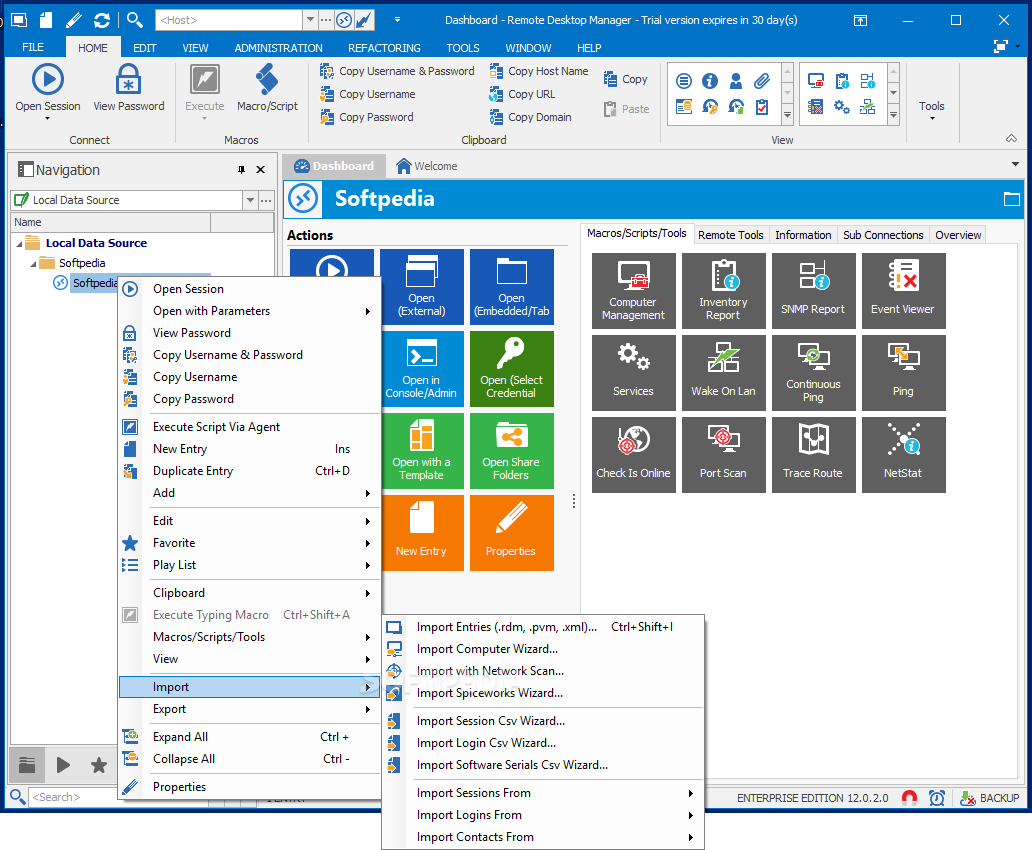The width and height of the screenshot is (1032, 850).
Task: Open the Host combo box dropdown
Action: (x=310, y=20)
